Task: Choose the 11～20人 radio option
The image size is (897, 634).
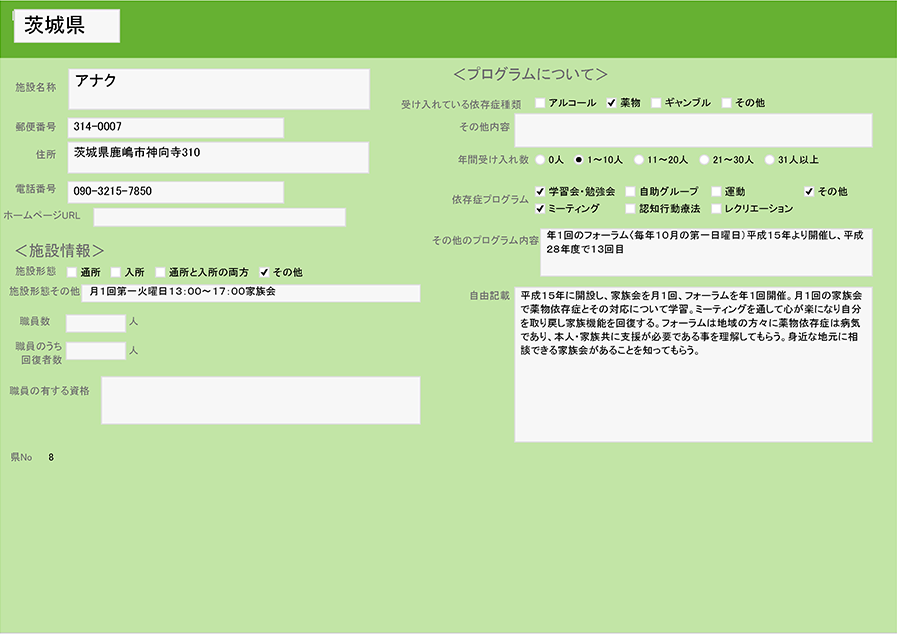Action: point(638,159)
